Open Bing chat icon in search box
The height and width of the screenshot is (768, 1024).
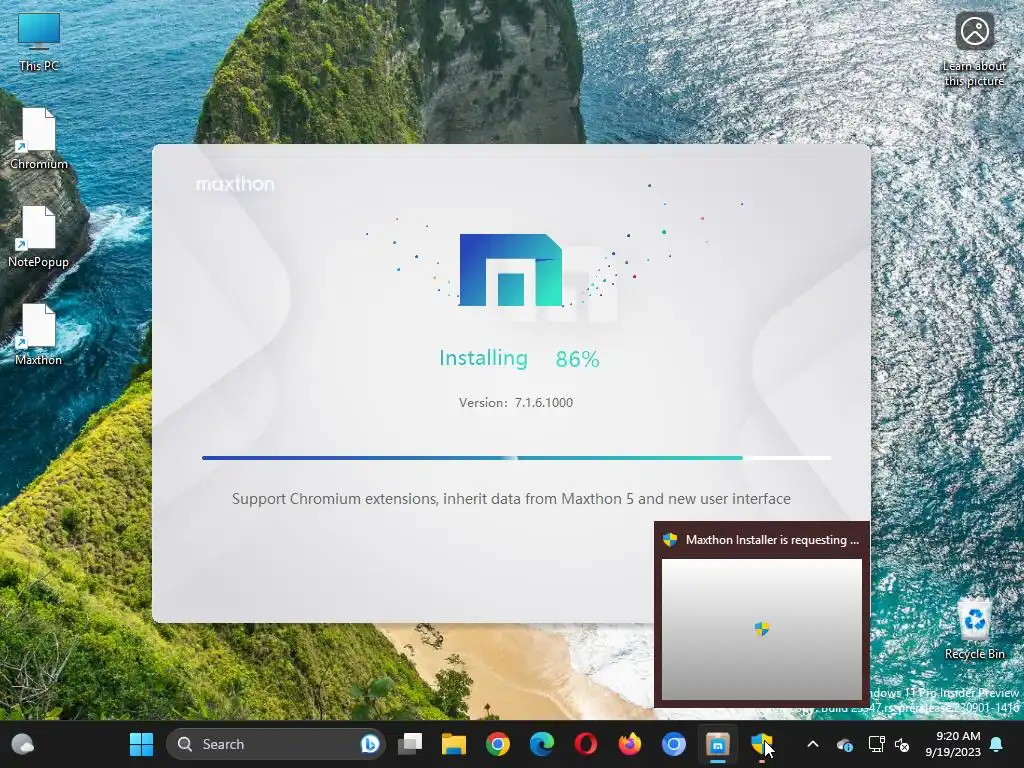(x=370, y=744)
